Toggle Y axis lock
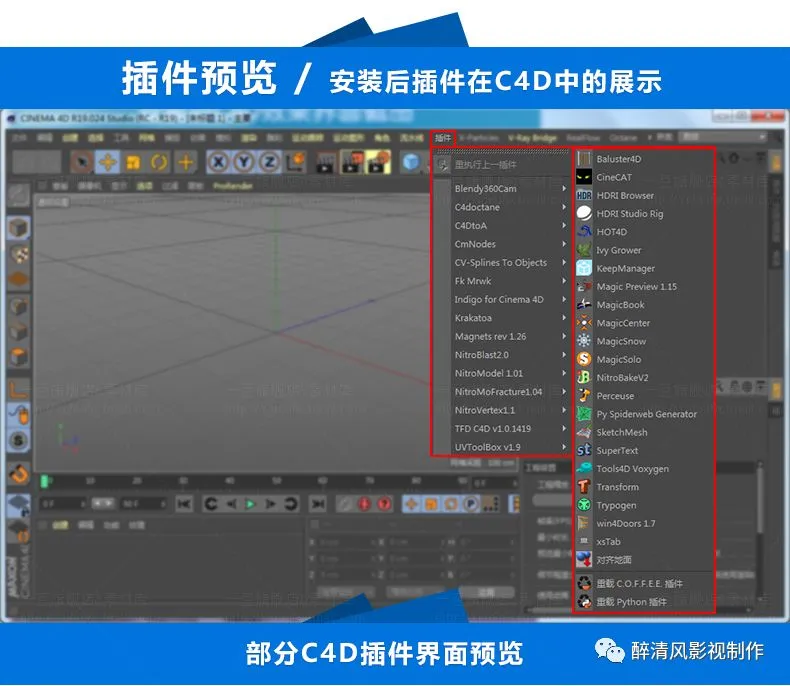 click(244, 162)
